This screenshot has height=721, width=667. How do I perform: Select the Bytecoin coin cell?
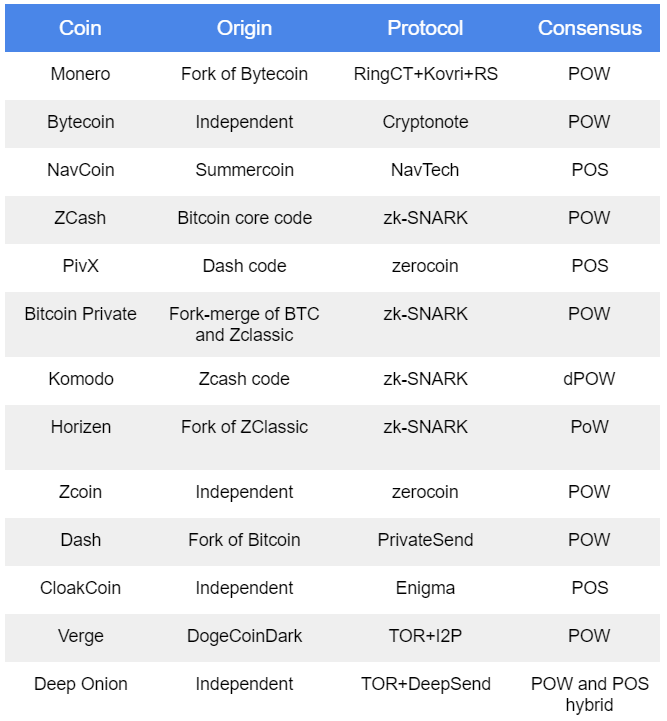80,122
